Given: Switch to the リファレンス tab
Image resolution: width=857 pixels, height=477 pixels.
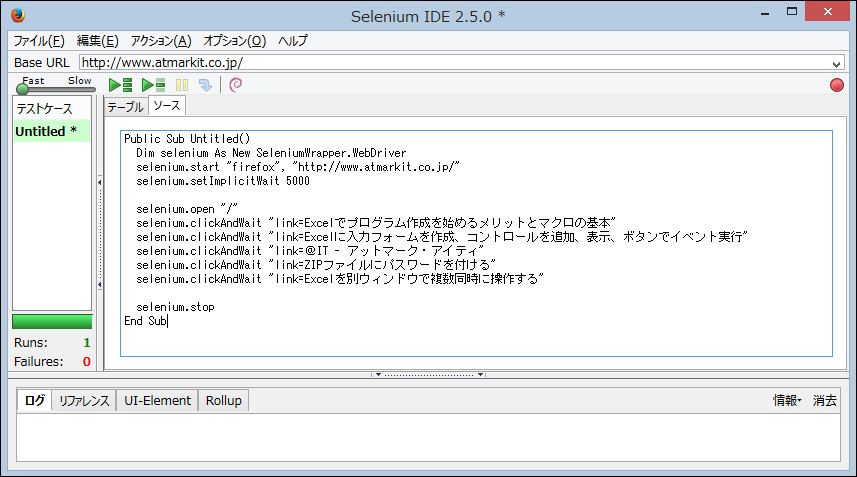Looking at the screenshot, I should click(84, 401).
